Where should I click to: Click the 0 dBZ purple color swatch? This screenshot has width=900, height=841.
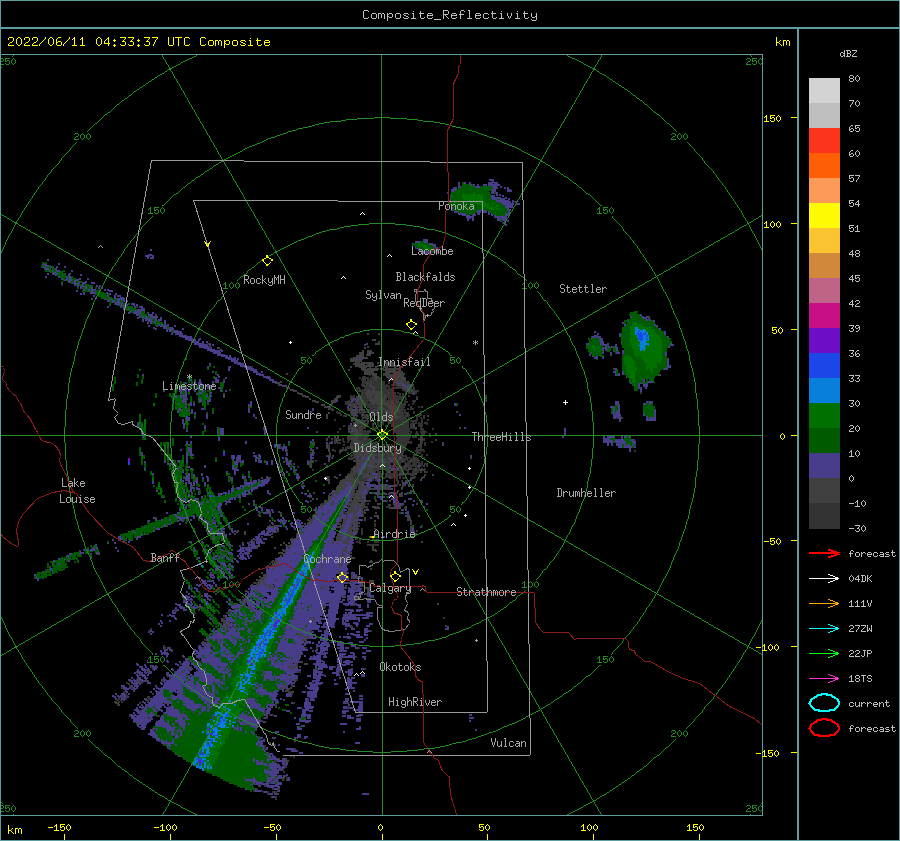tap(824, 466)
